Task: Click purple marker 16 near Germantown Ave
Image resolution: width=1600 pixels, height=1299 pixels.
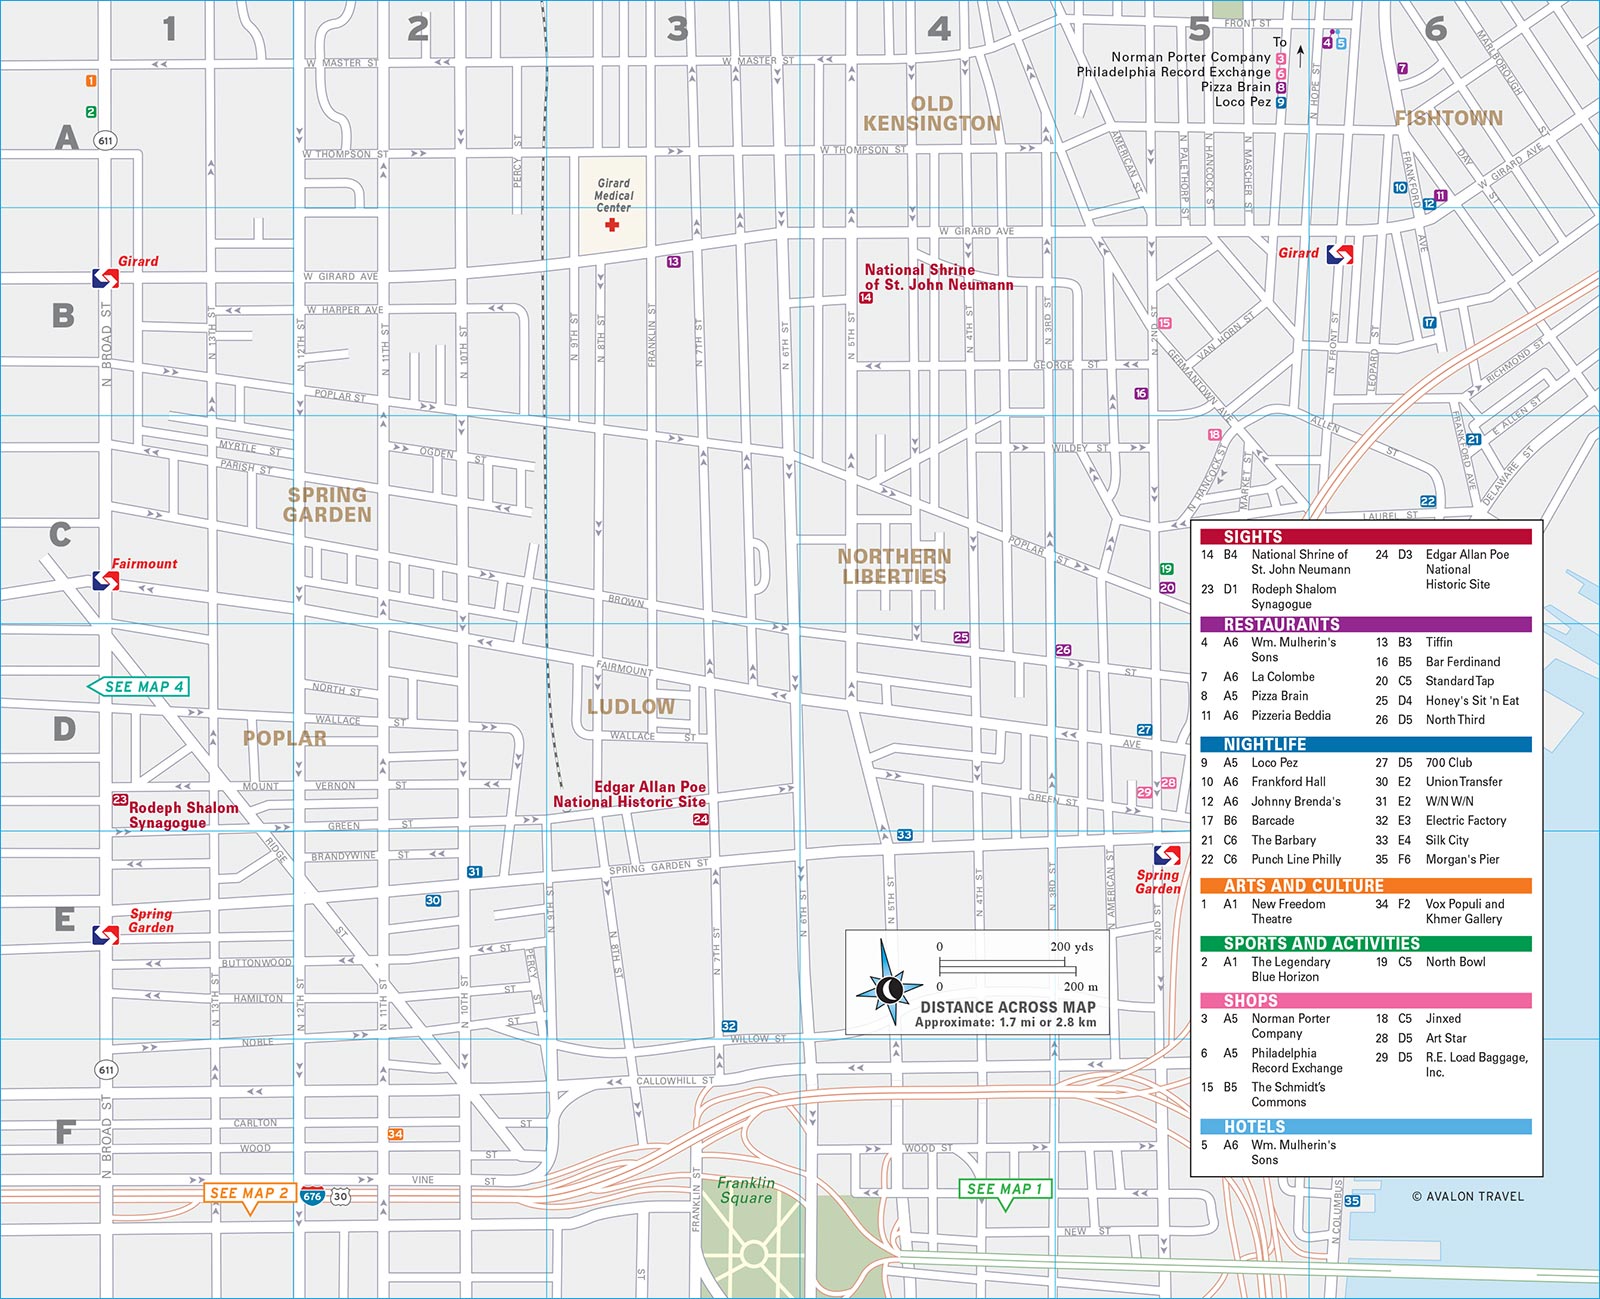Action: click(1141, 394)
